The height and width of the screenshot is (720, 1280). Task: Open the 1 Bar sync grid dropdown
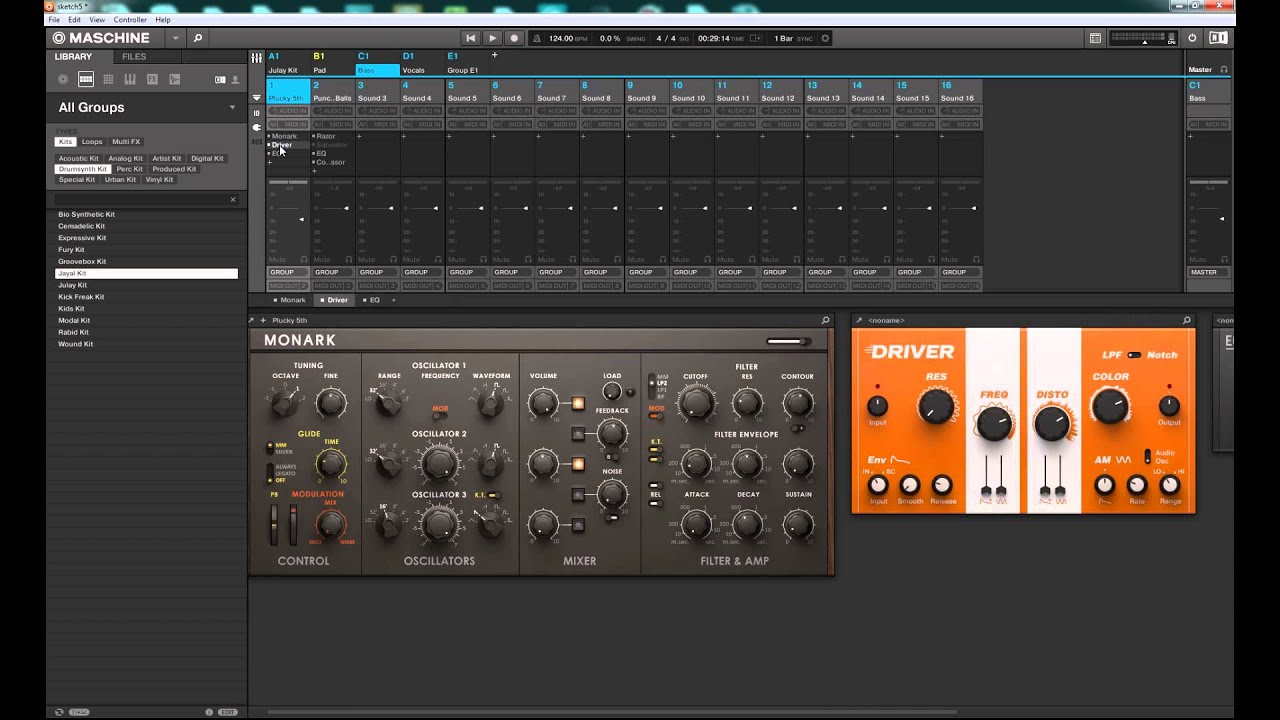(x=783, y=38)
